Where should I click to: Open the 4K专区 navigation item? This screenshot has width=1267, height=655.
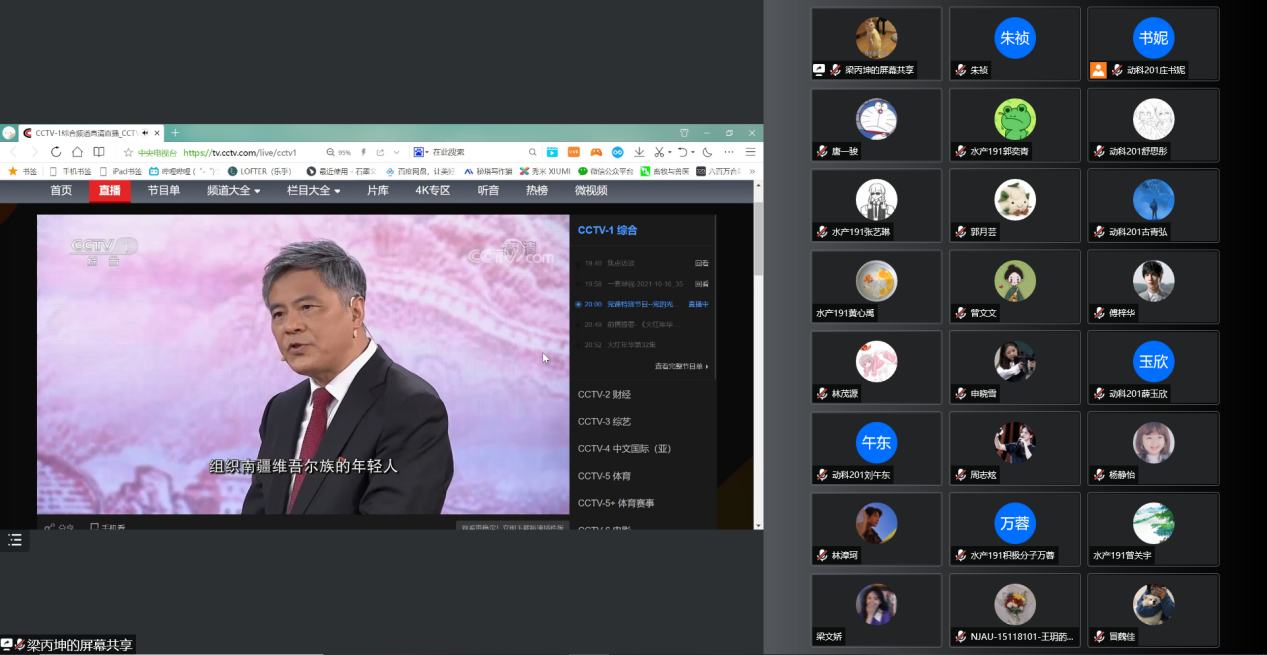(433, 191)
